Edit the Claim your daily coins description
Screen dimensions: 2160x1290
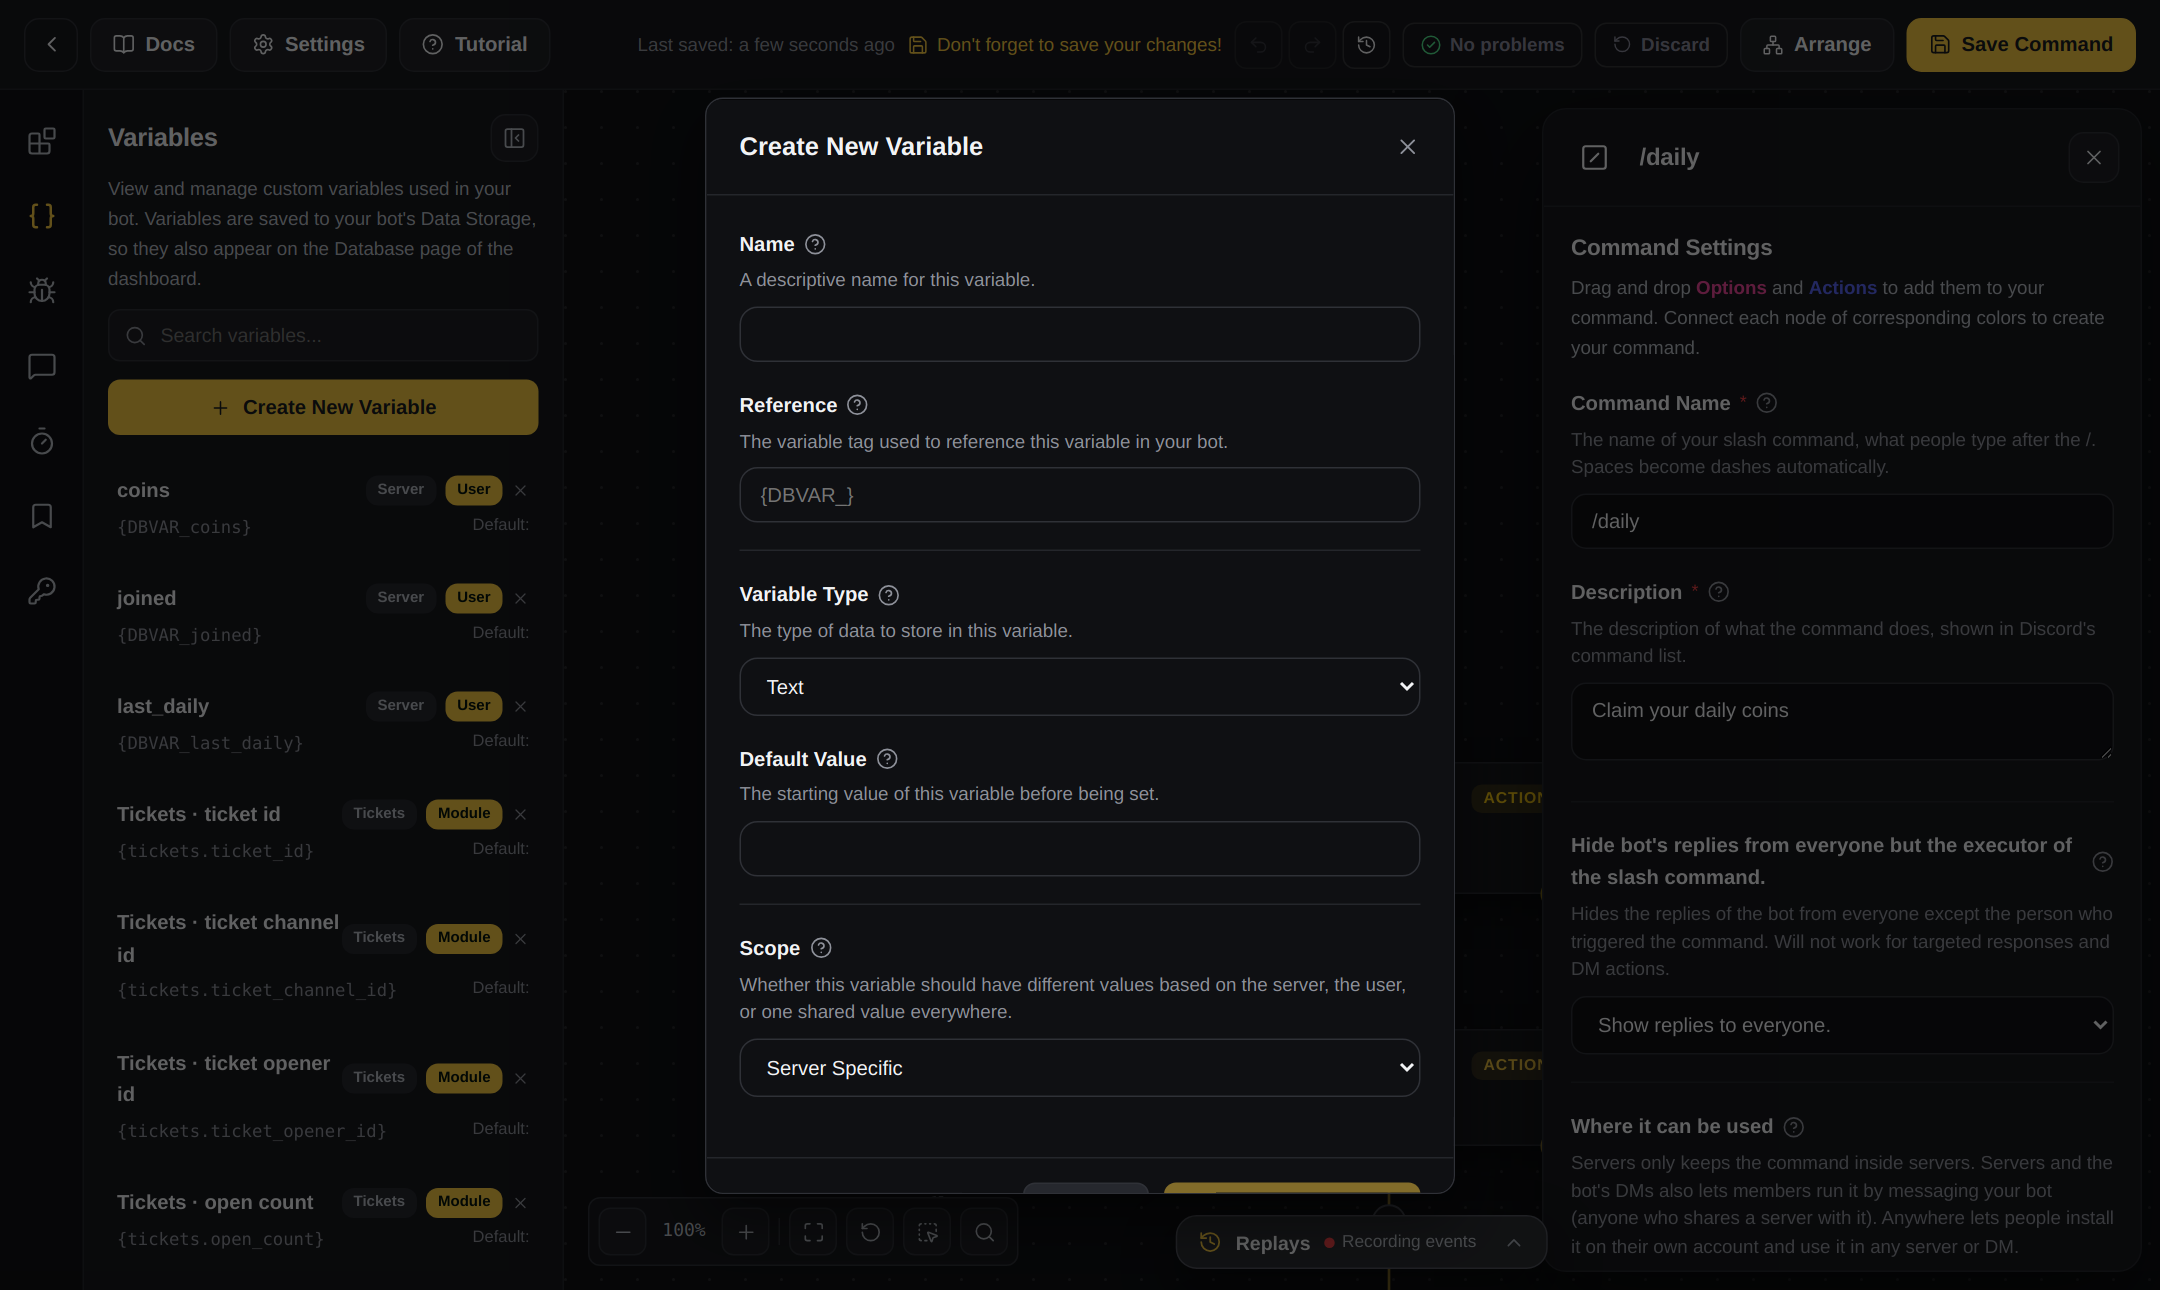coord(1841,721)
